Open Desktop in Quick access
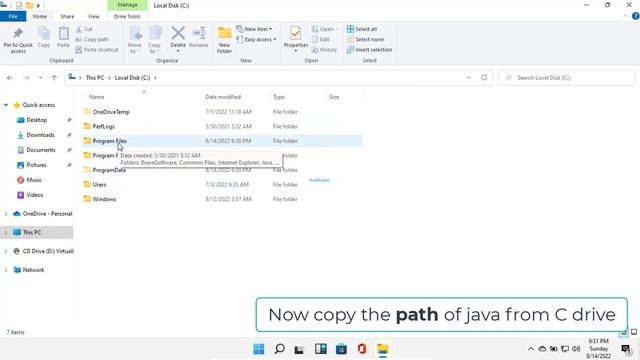 [36, 120]
